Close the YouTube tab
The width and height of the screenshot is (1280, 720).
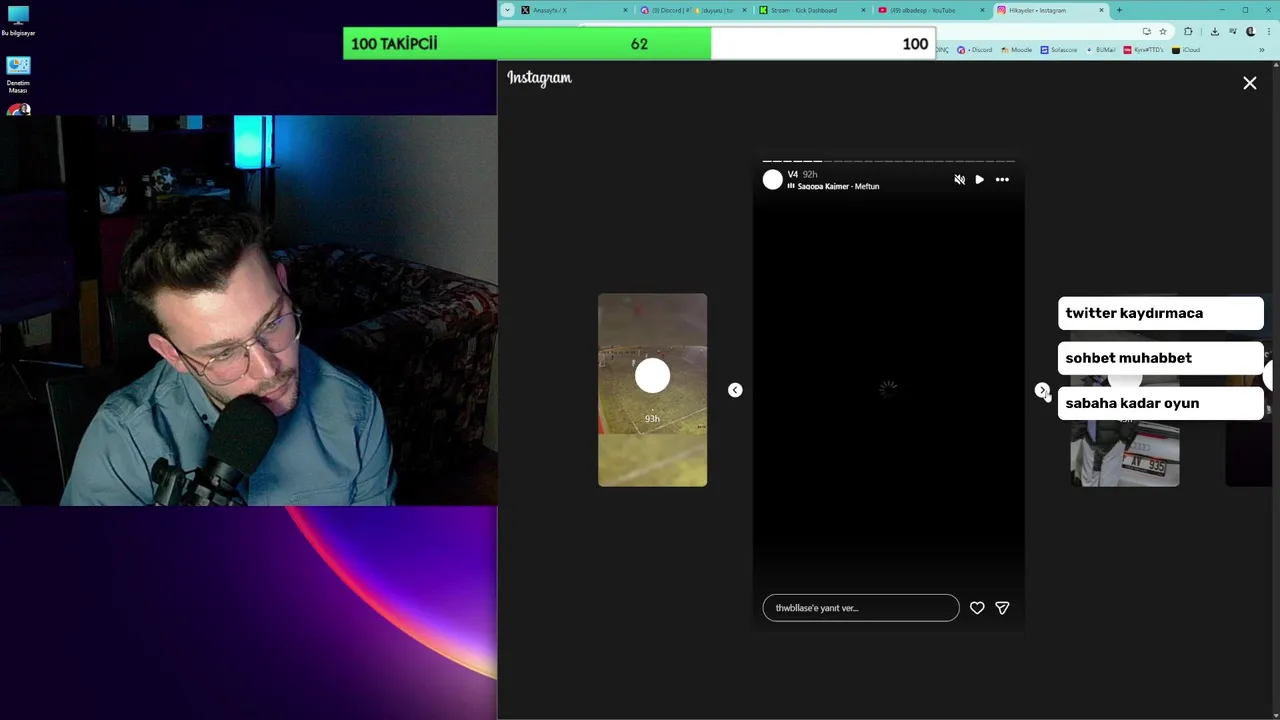pos(982,10)
